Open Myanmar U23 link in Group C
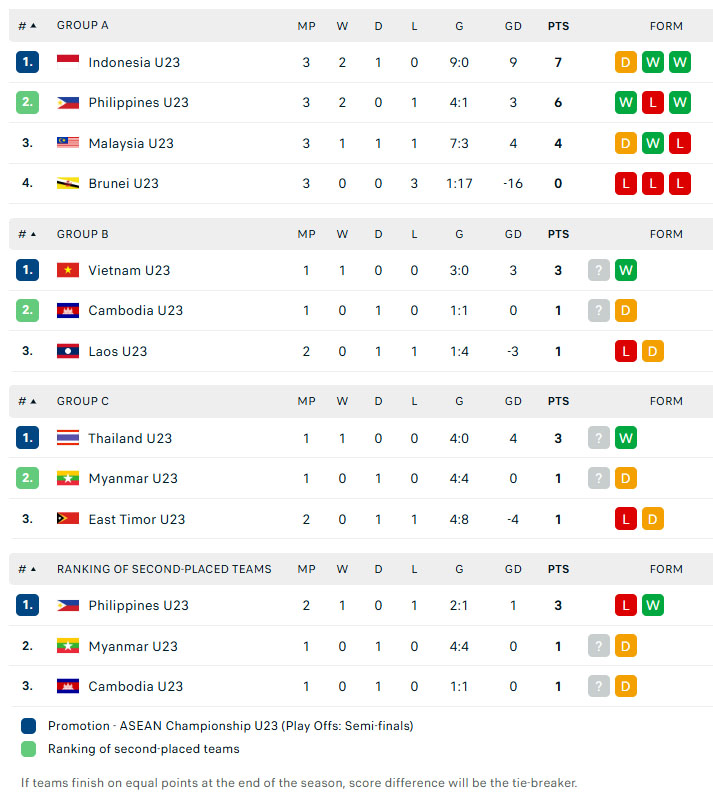Viewport: 713px width, 808px height. tap(133, 479)
